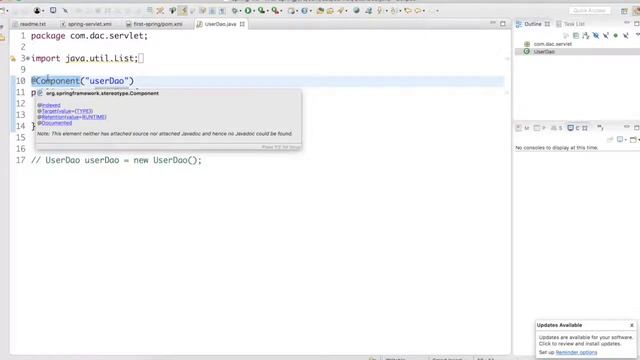This screenshot has width=640, height=360.
Task: Switch to the Markers tab in bottom panel
Action: [x=522, y=128]
